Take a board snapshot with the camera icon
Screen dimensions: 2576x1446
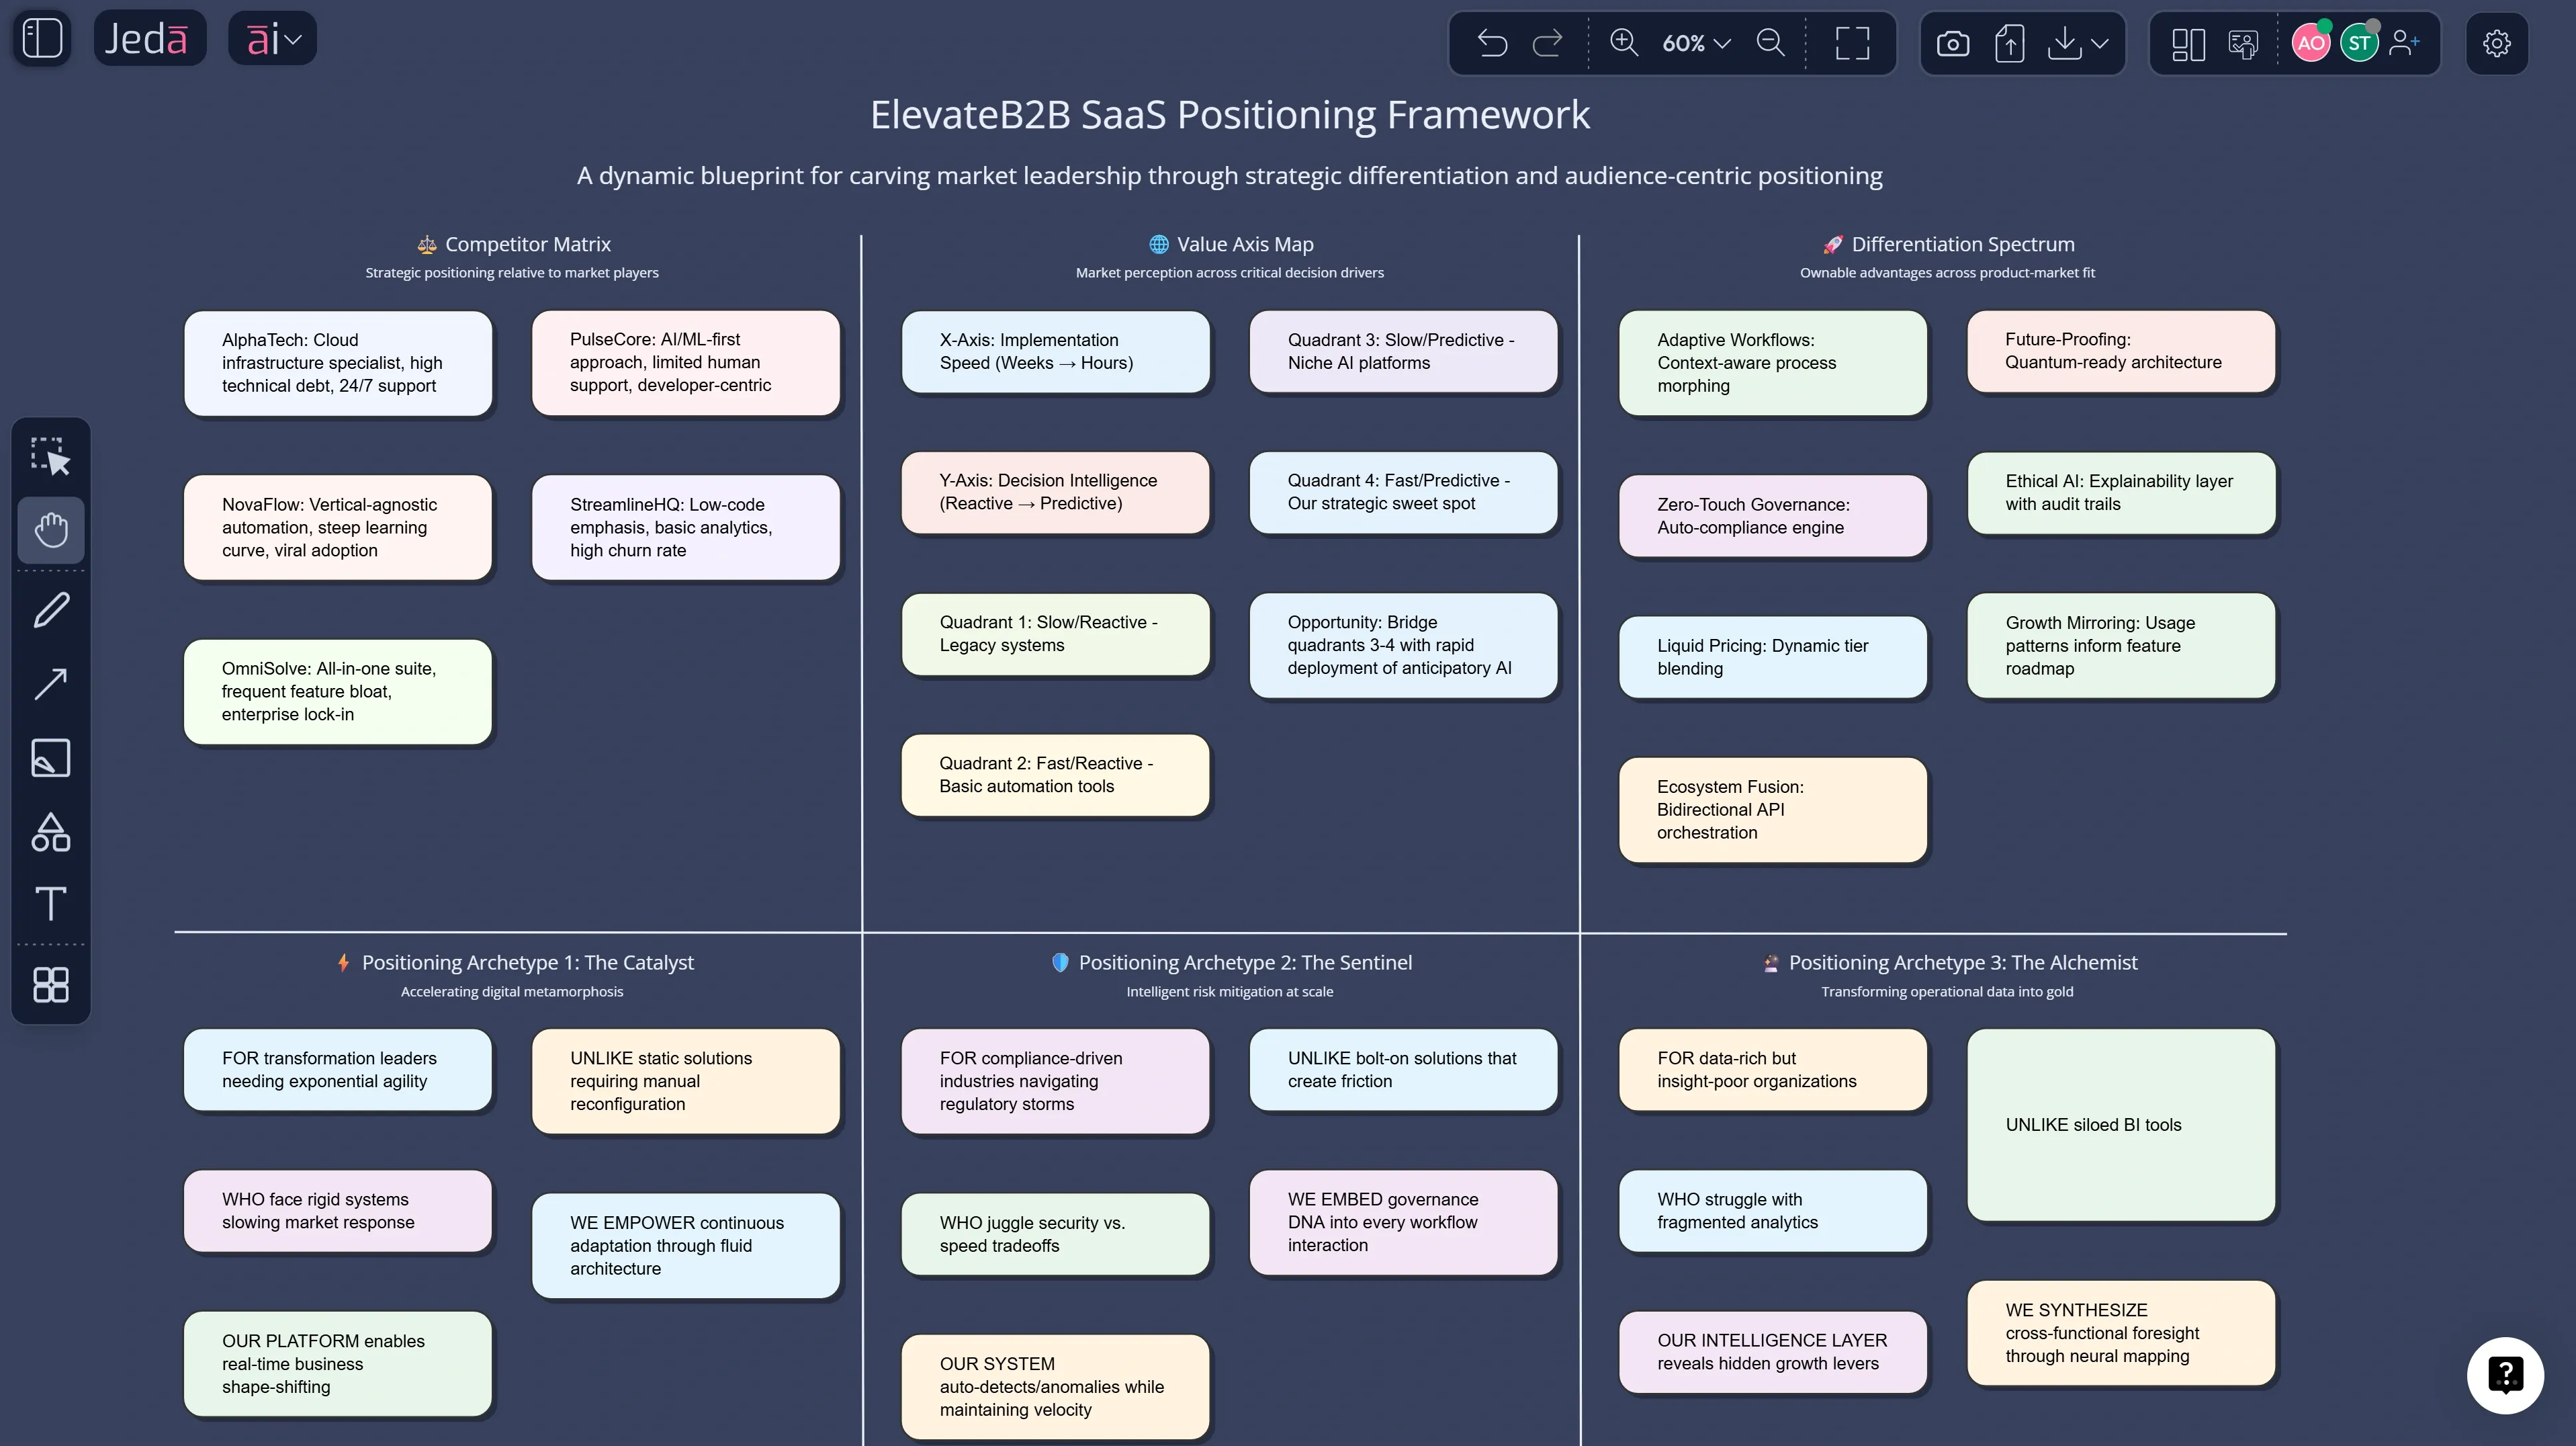pos(1954,43)
